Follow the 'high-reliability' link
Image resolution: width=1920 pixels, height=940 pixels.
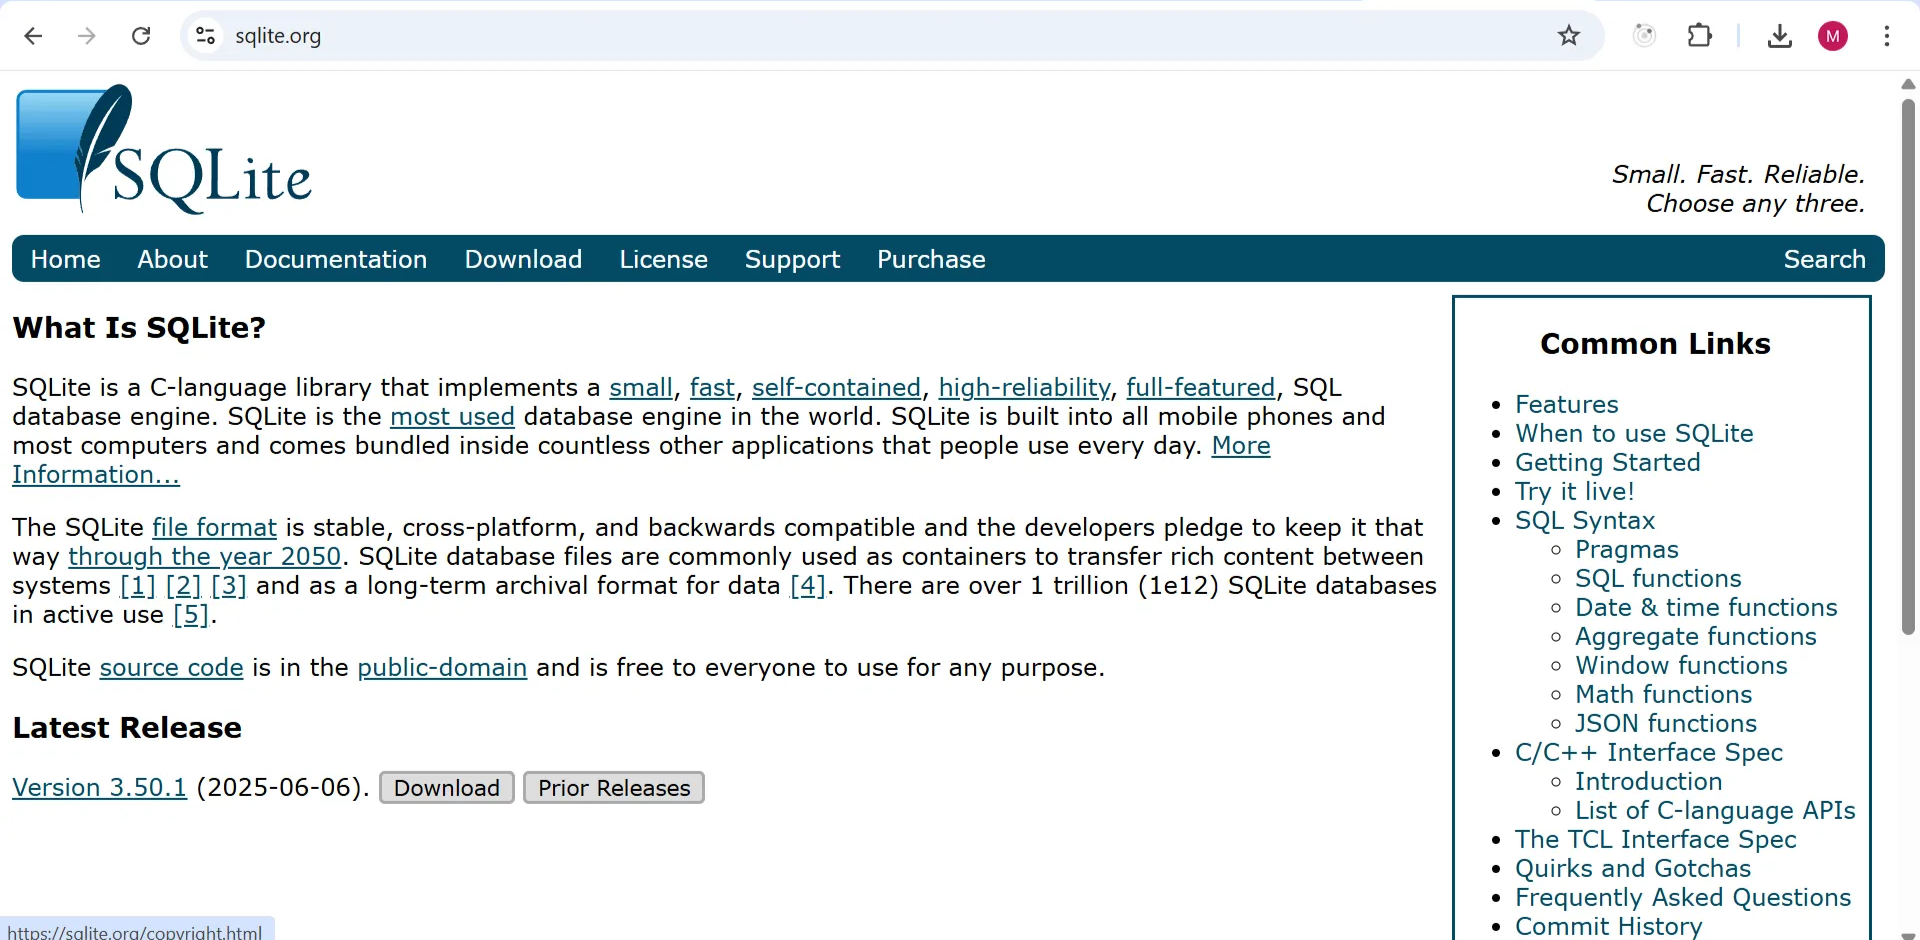tap(1024, 387)
